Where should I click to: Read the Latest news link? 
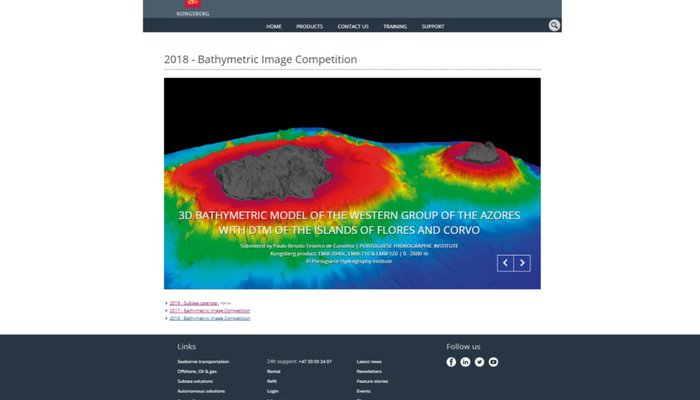(x=369, y=362)
